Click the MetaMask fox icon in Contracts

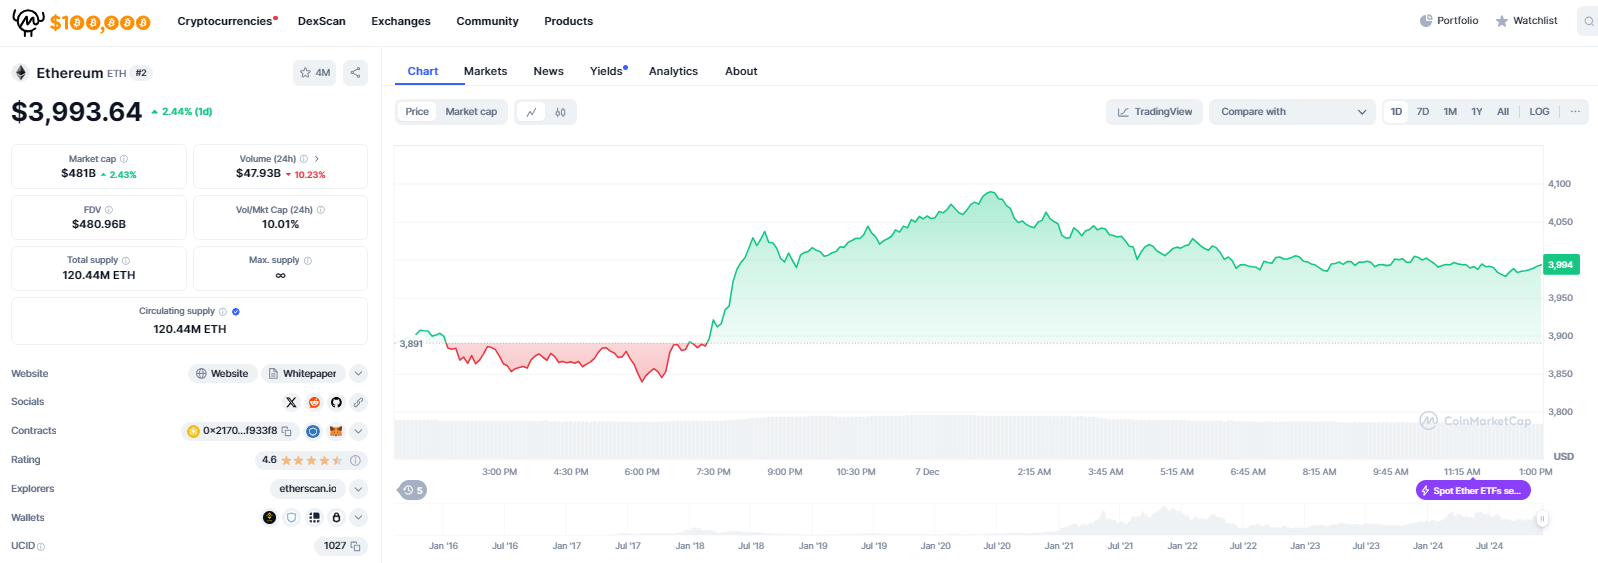tap(336, 431)
